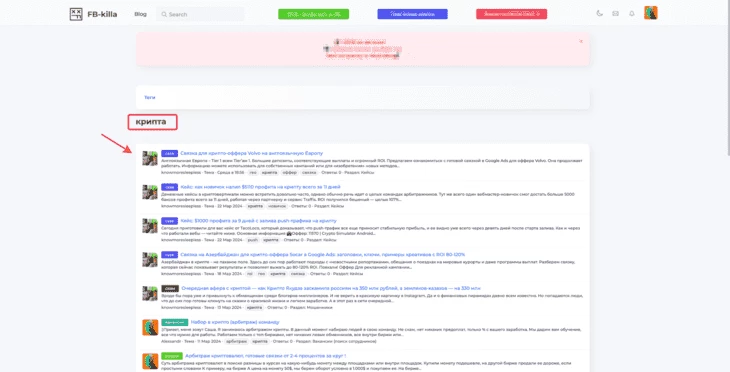730x372 pixels.
Task: Open thread Набор в крипто (арбитраж) команду
Action: click(235, 322)
